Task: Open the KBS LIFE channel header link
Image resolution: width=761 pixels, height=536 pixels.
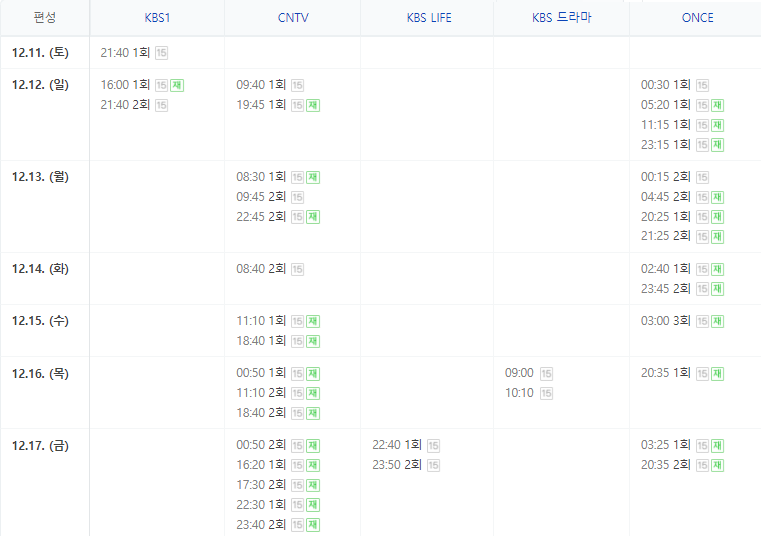Action: coord(429,18)
